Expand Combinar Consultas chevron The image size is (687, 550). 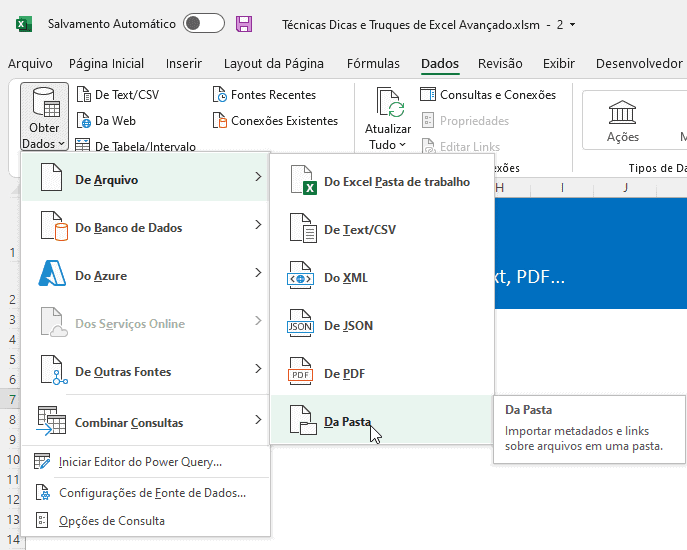click(258, 419)
